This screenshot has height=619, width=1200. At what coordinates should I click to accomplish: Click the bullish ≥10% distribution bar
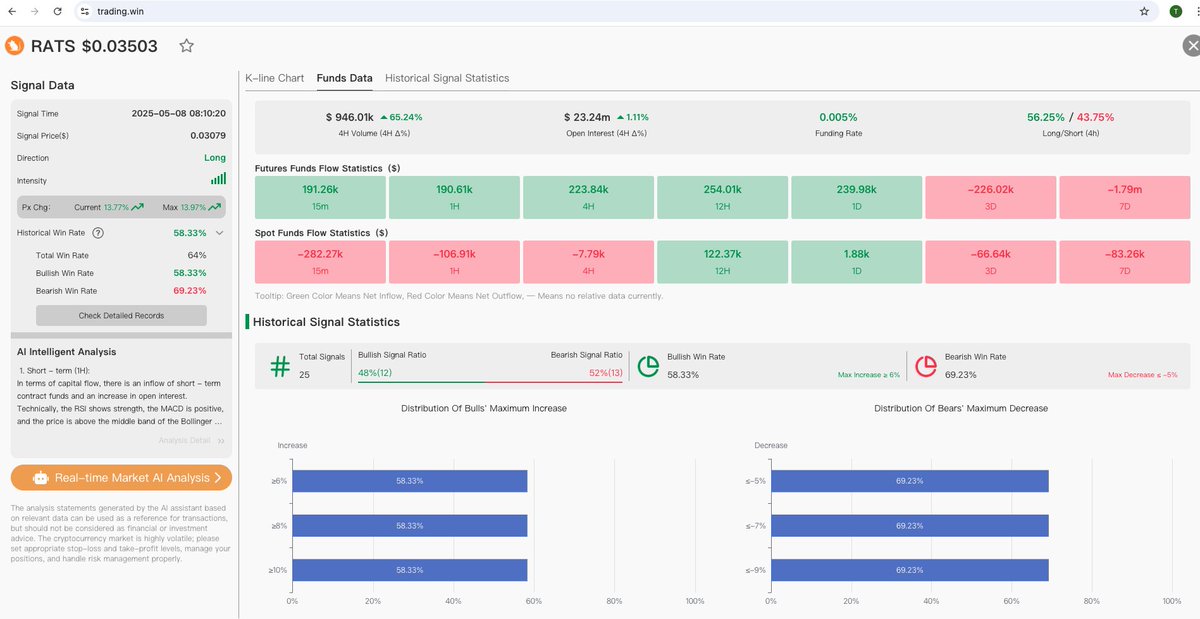point(410,570)
